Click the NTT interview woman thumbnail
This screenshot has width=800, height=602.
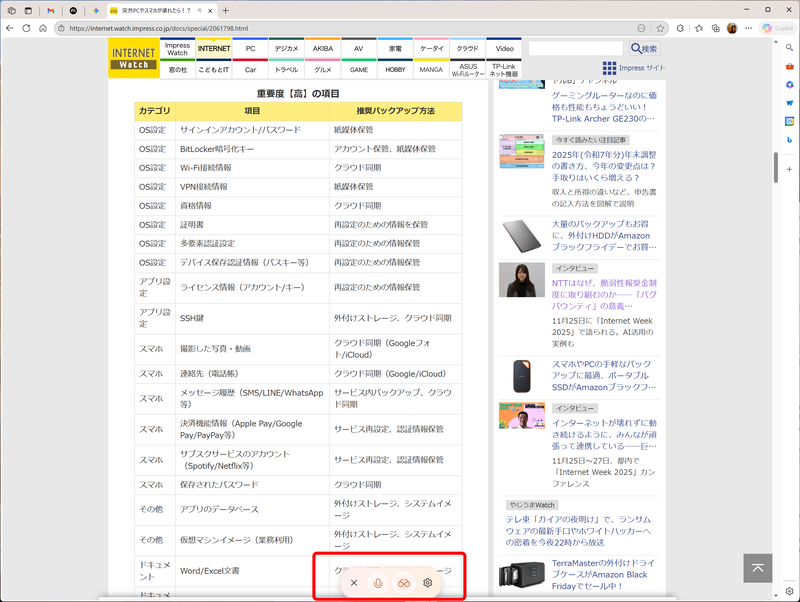522,280
